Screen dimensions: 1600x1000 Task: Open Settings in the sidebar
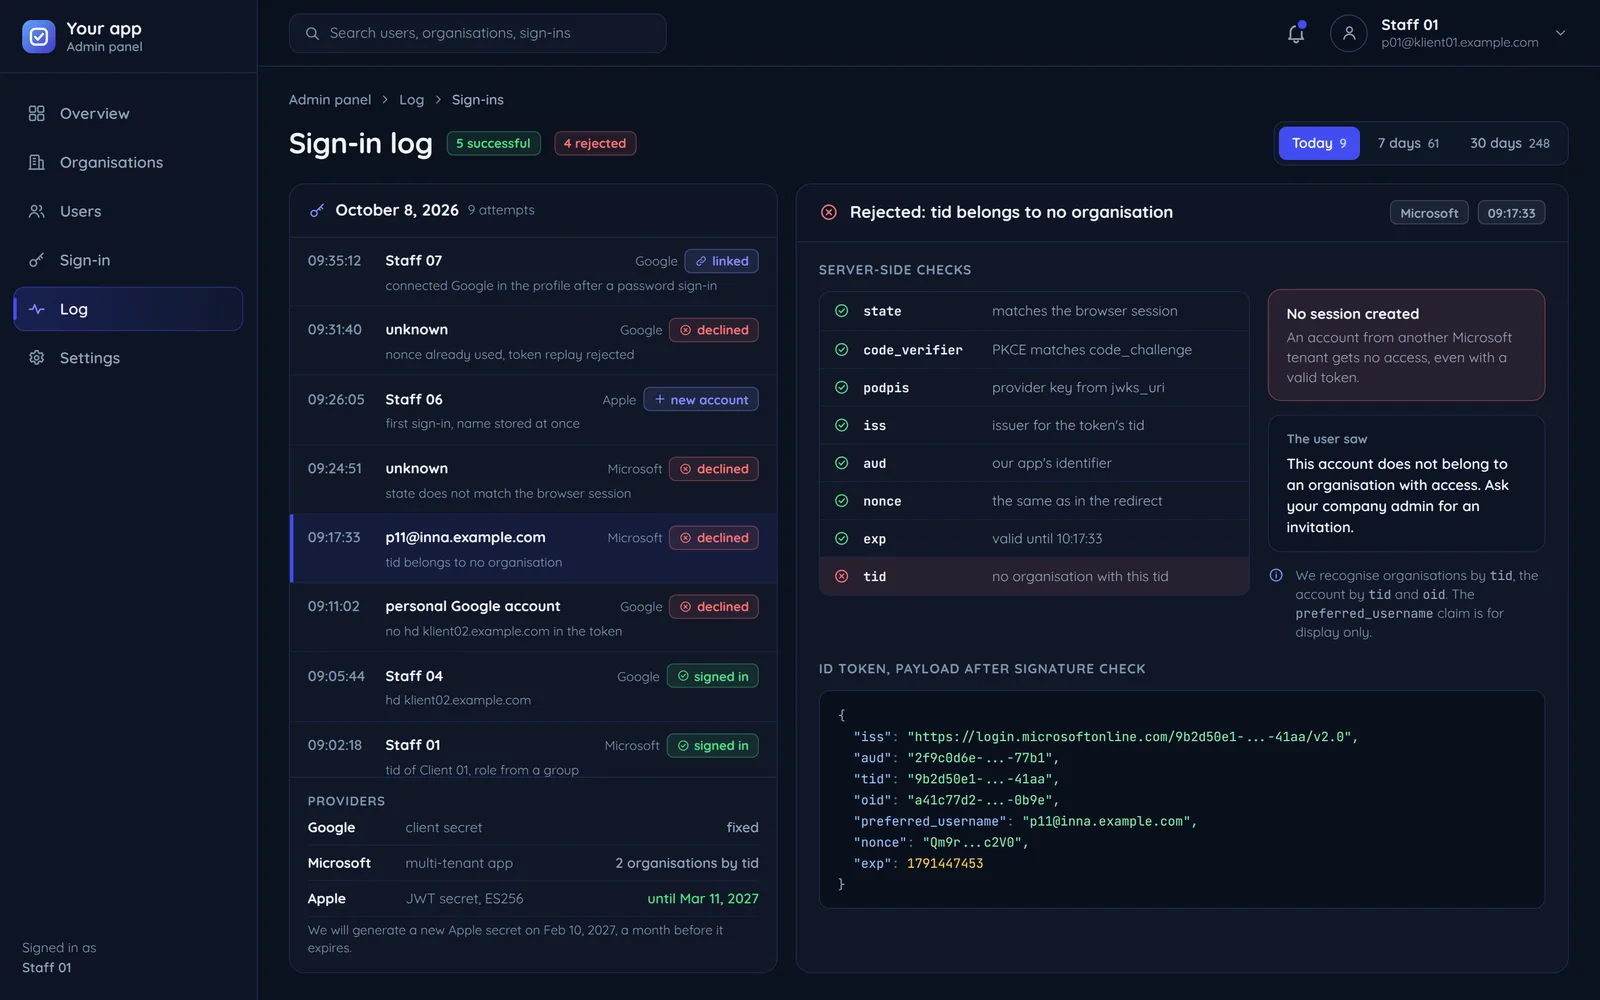tap(128, 358)
